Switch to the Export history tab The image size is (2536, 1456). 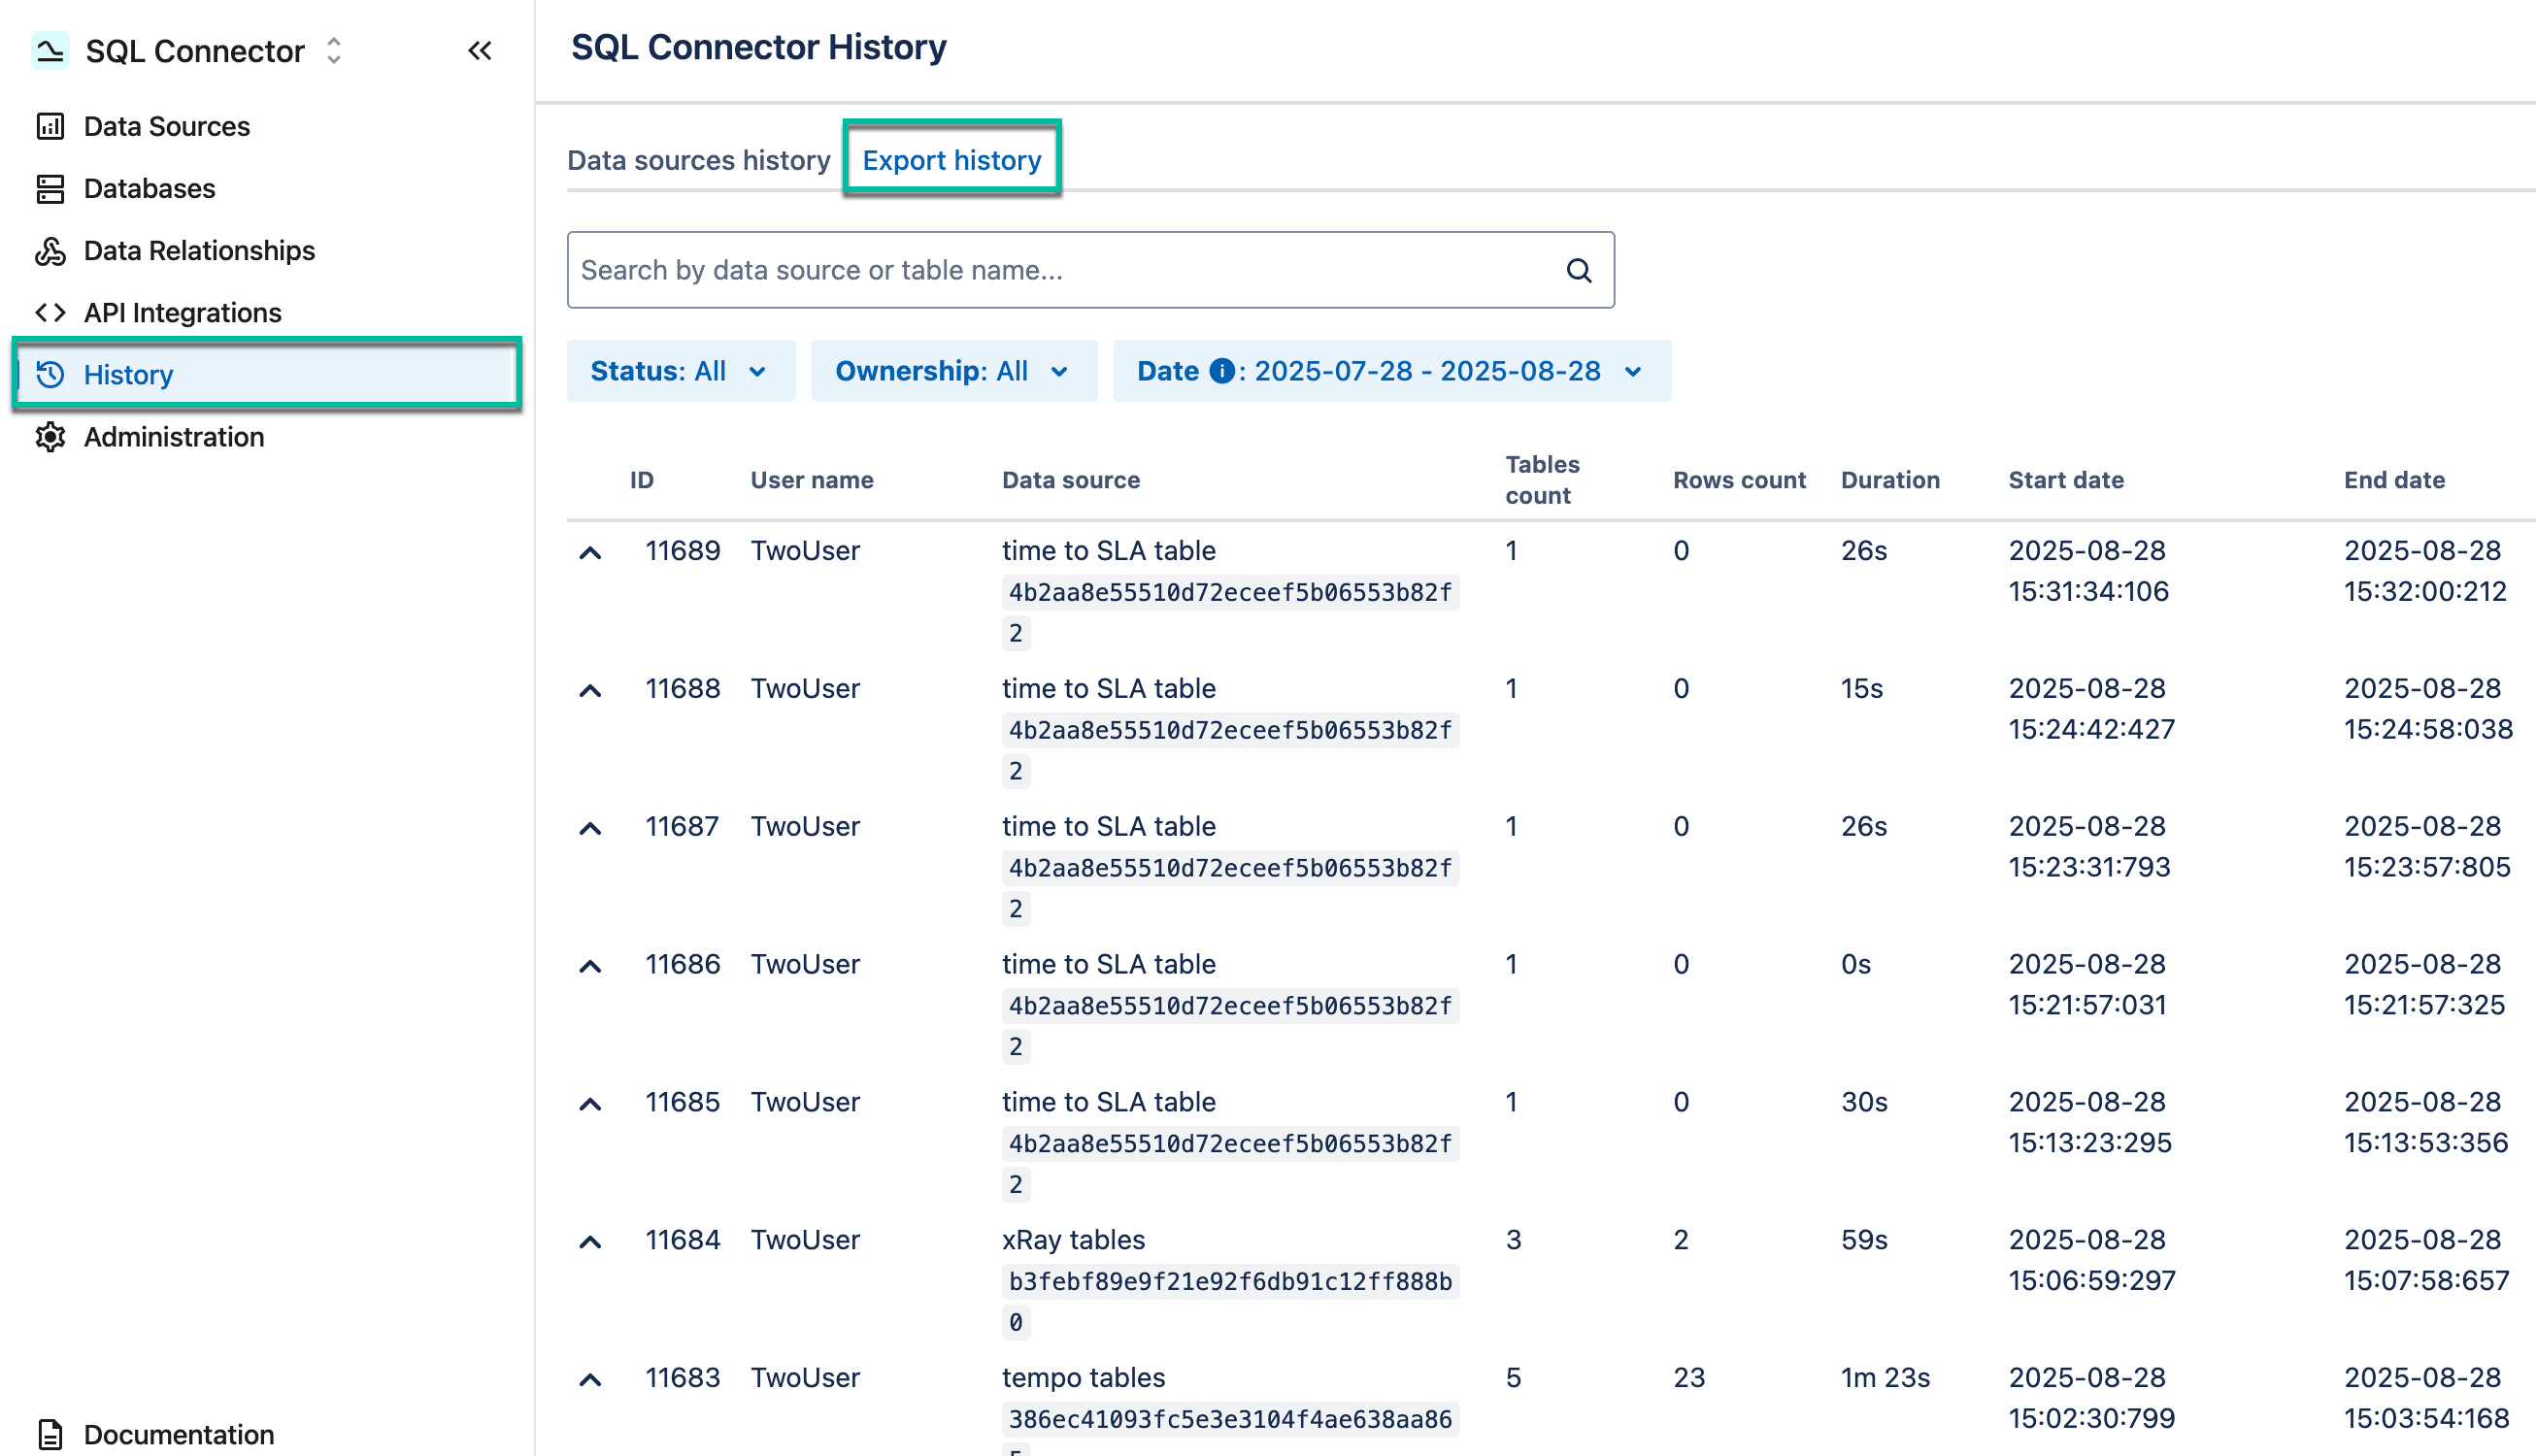click(x=951, y=159)
